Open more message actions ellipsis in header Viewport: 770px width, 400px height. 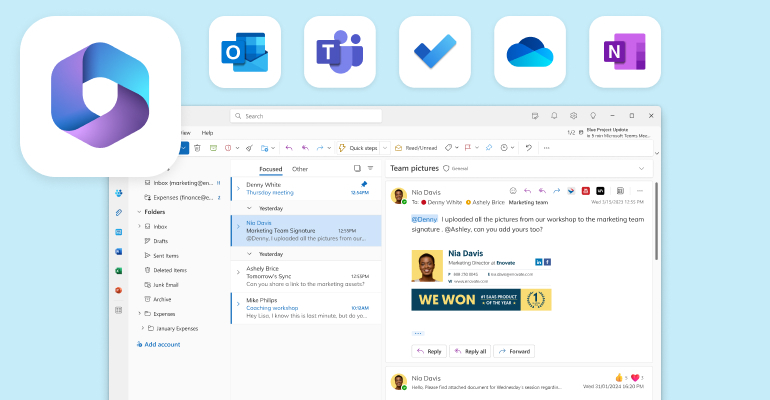point(639,190)
